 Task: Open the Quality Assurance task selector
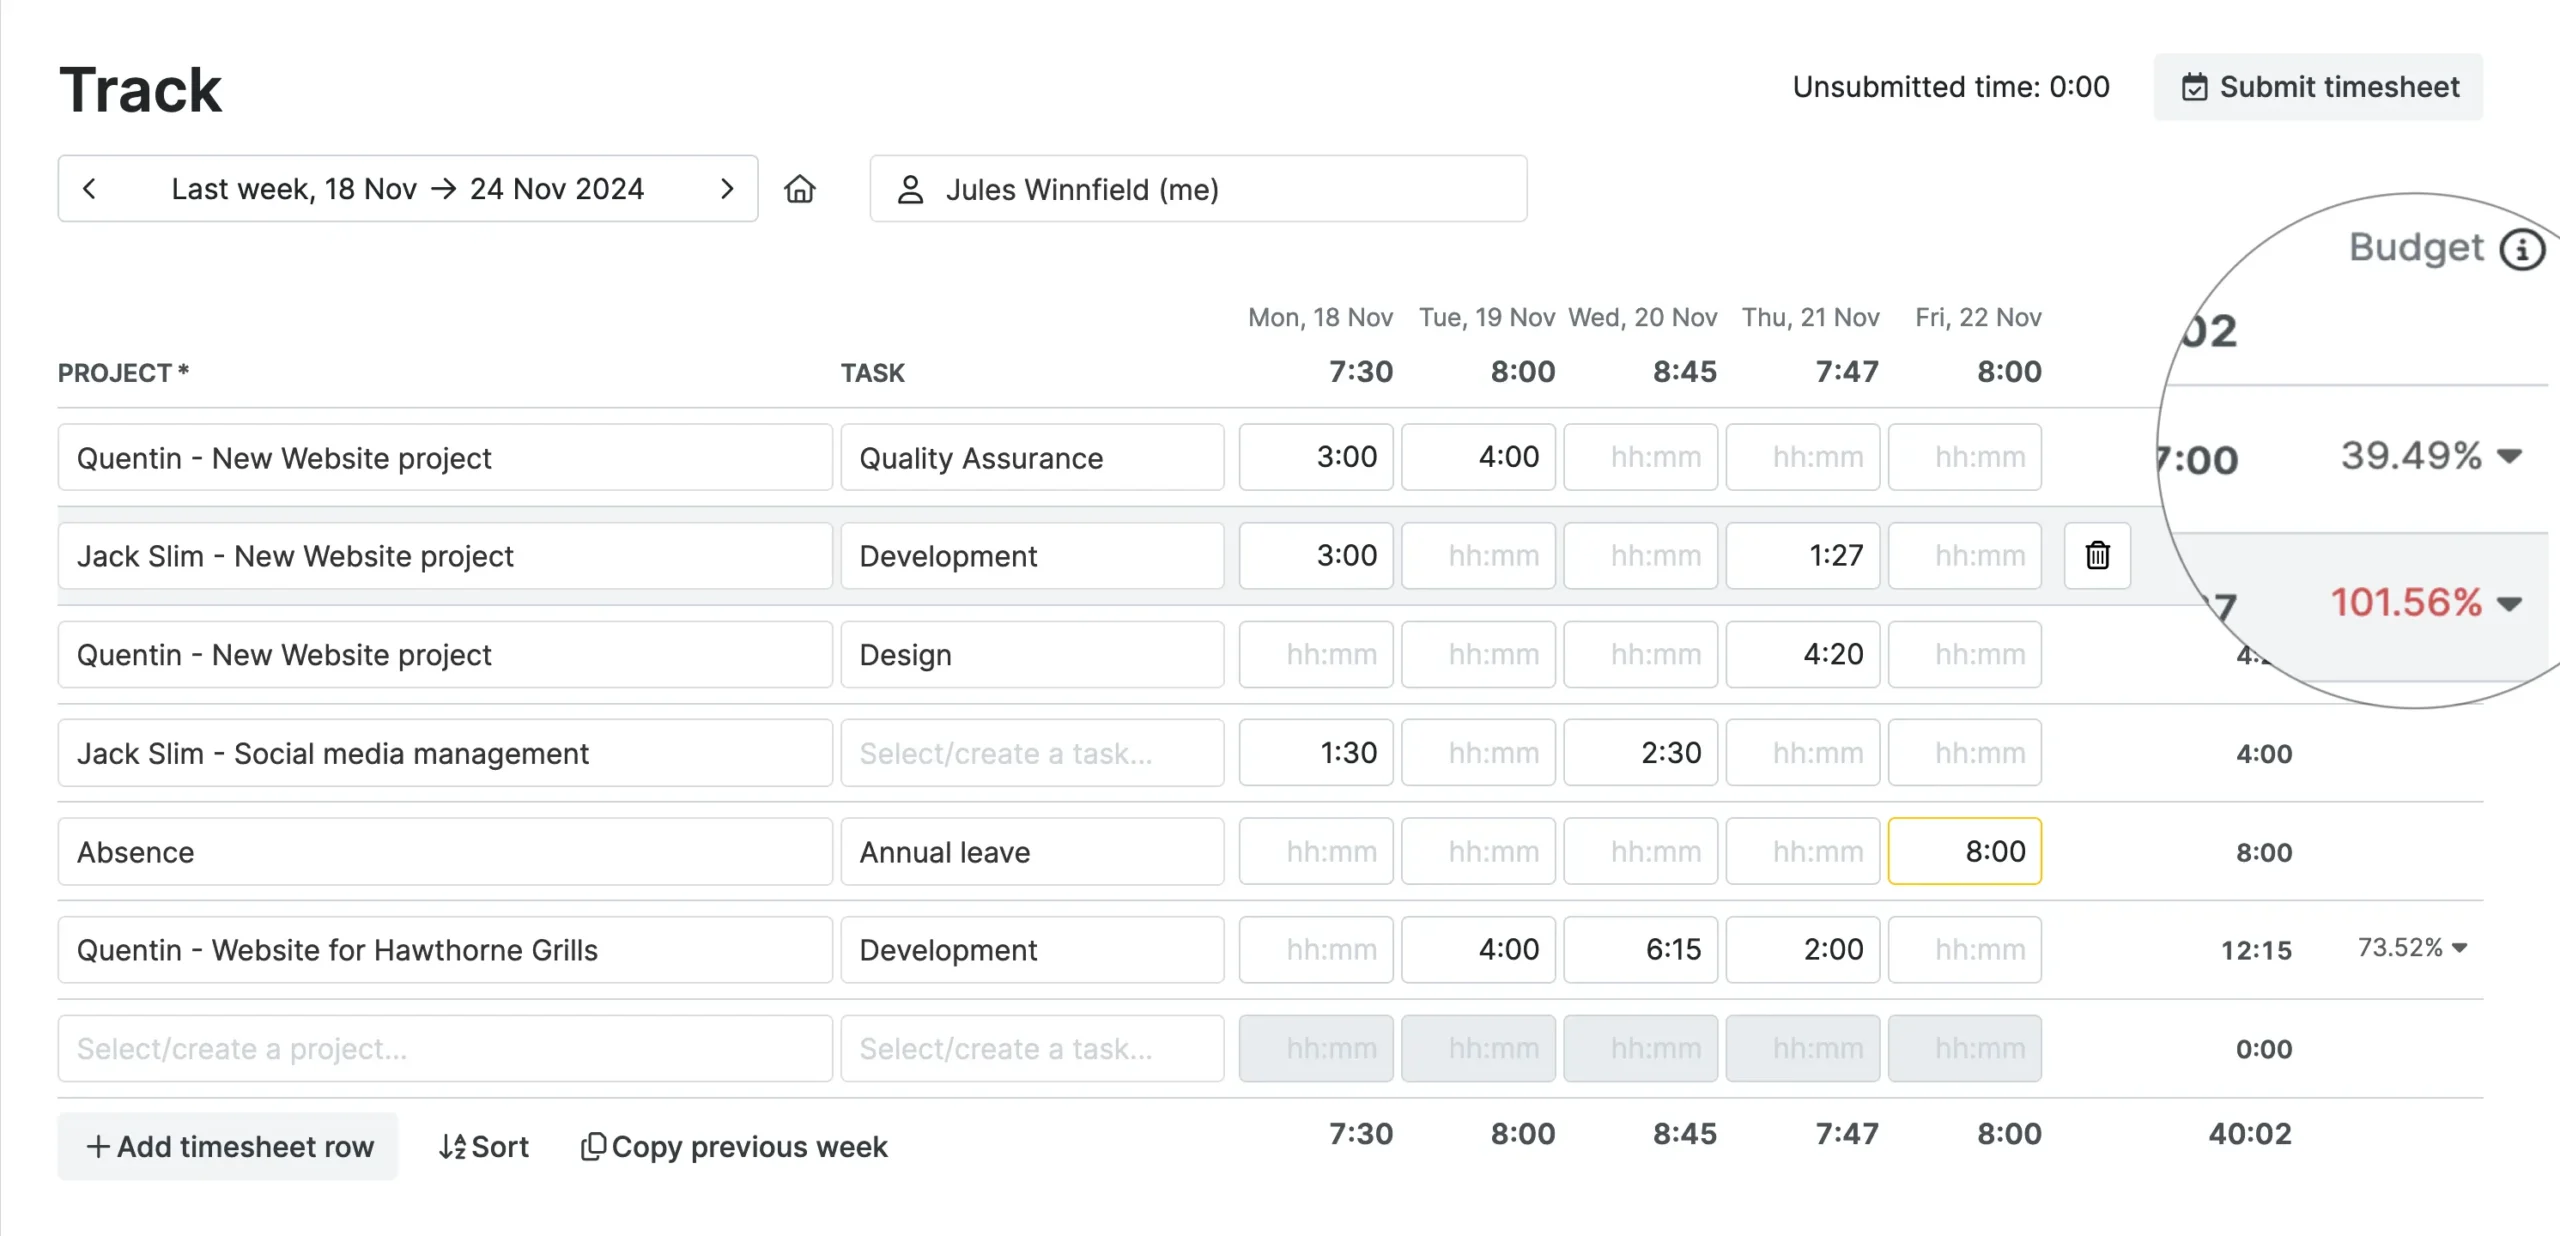click(1031, 458)
